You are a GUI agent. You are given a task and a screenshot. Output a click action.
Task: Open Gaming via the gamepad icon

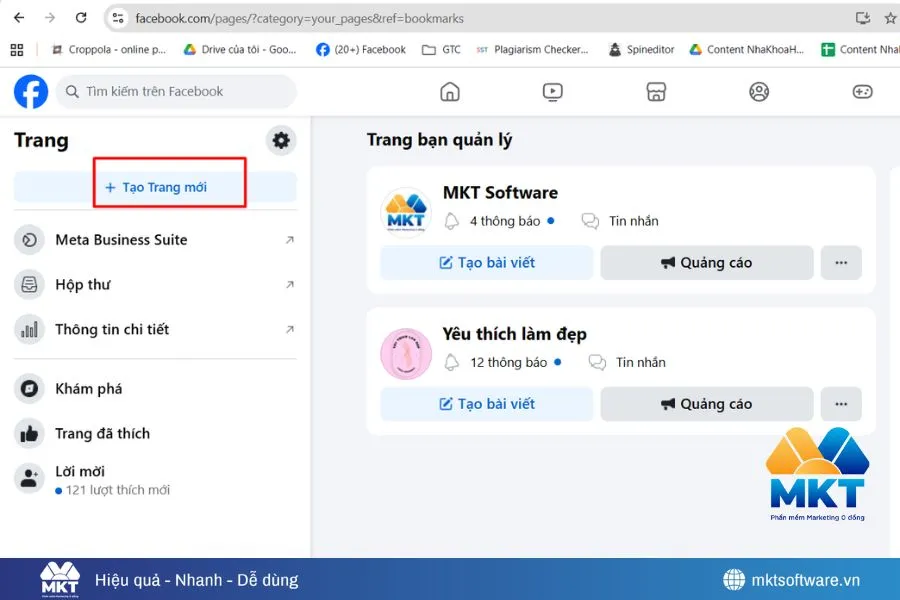(x=862, y=91)
